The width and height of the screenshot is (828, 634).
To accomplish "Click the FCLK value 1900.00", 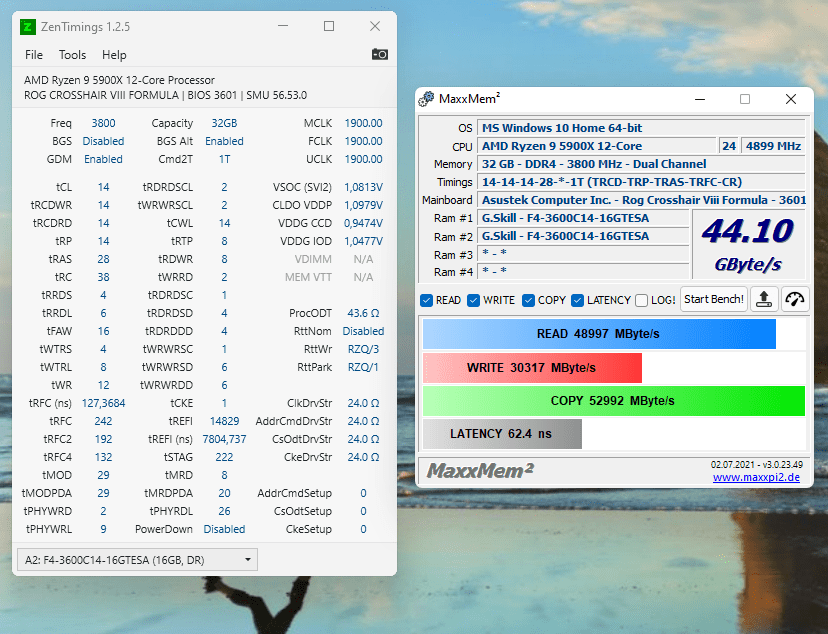I will click(x=363, y=141).
